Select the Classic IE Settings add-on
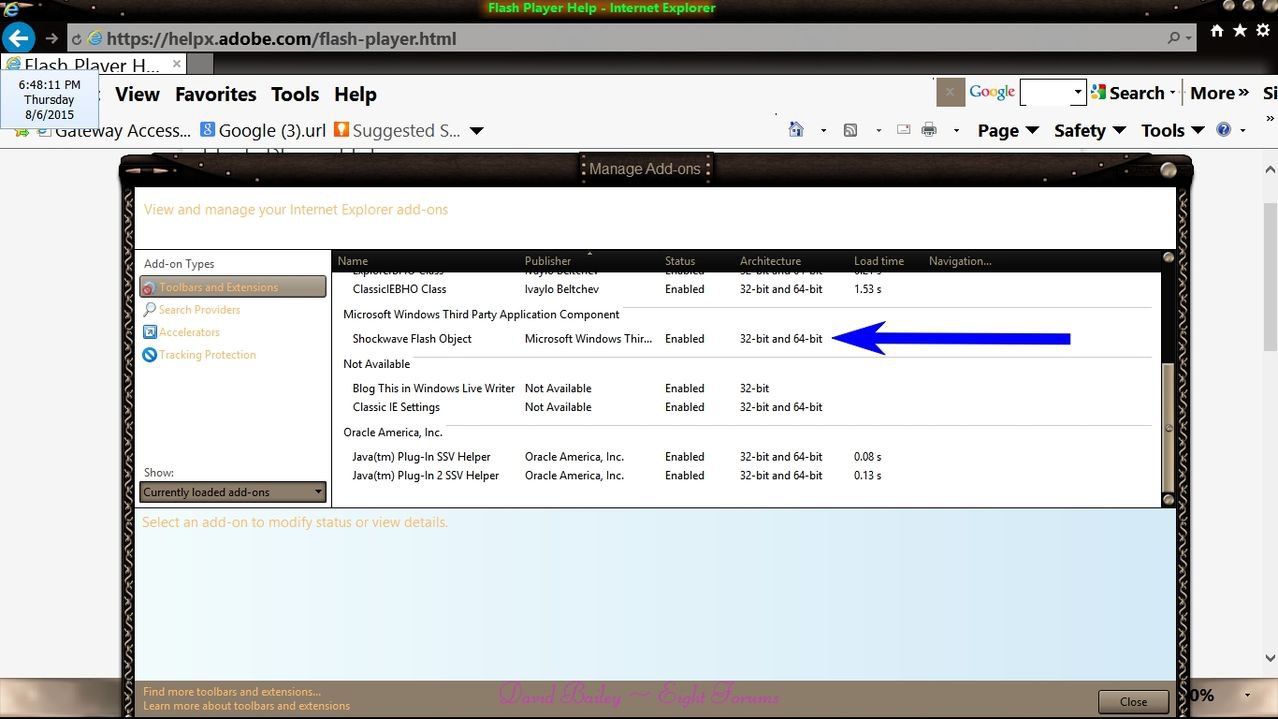This screenshot has height=719, width=1278. (746, 407)
